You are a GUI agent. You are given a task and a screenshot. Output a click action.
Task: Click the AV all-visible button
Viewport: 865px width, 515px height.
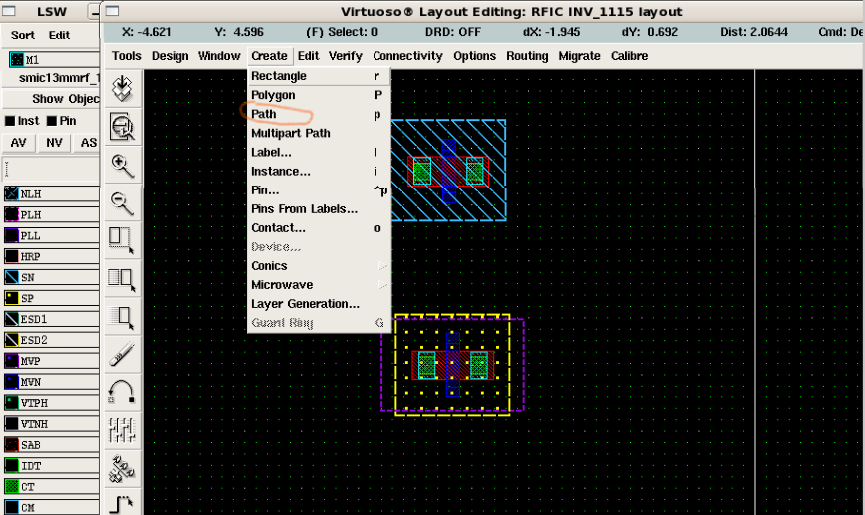click(x=19, y=143)
